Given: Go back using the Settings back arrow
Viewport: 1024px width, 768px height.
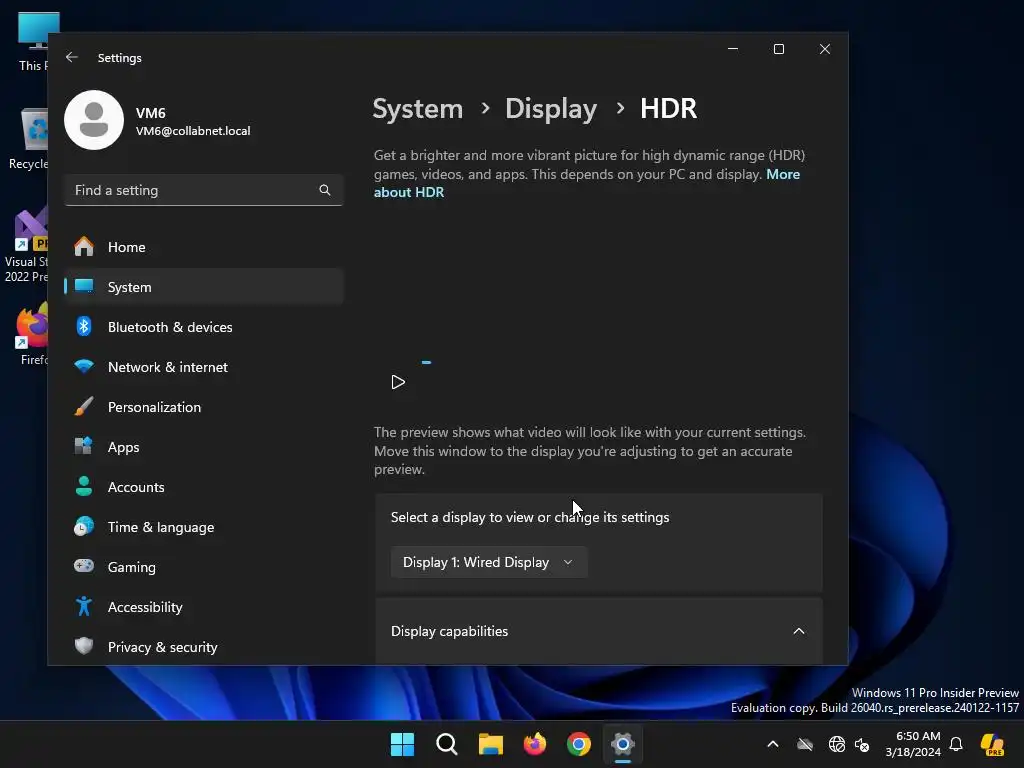Looking at the screenshot, I should [x=72, y=57].
